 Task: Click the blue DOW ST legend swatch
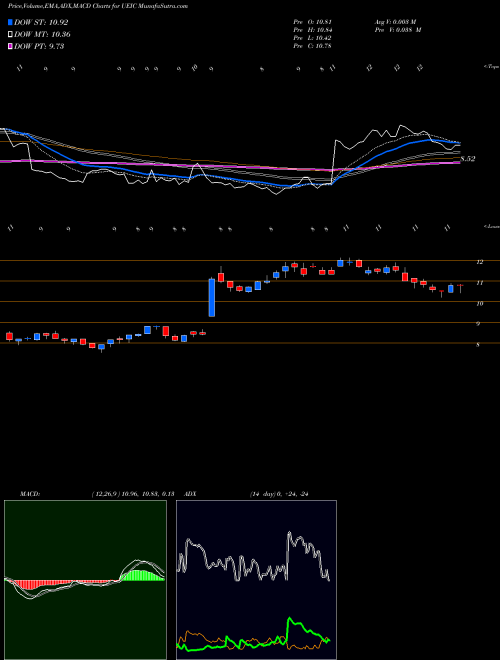click(11, 23)
